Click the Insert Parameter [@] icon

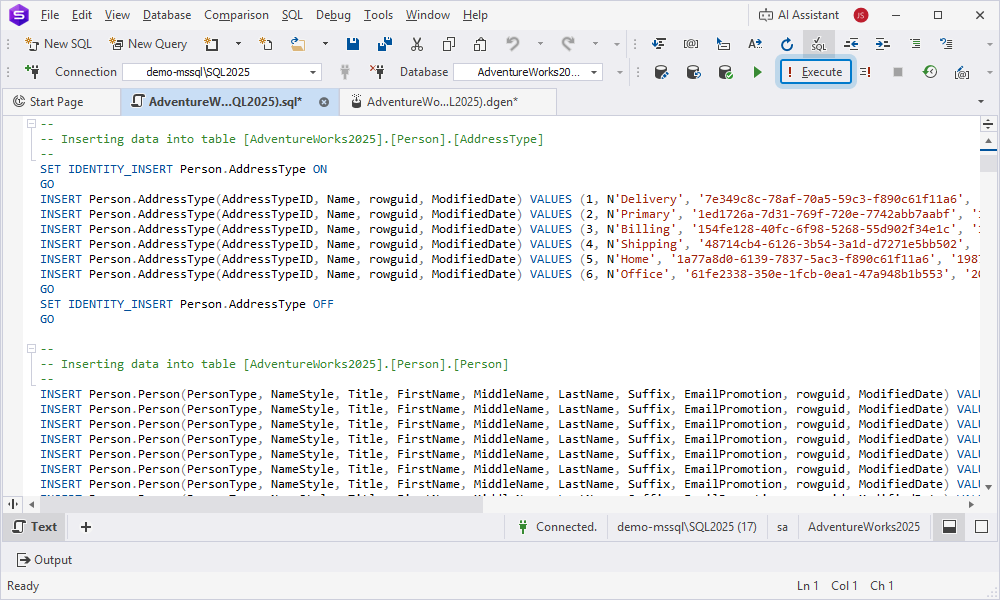691,44
